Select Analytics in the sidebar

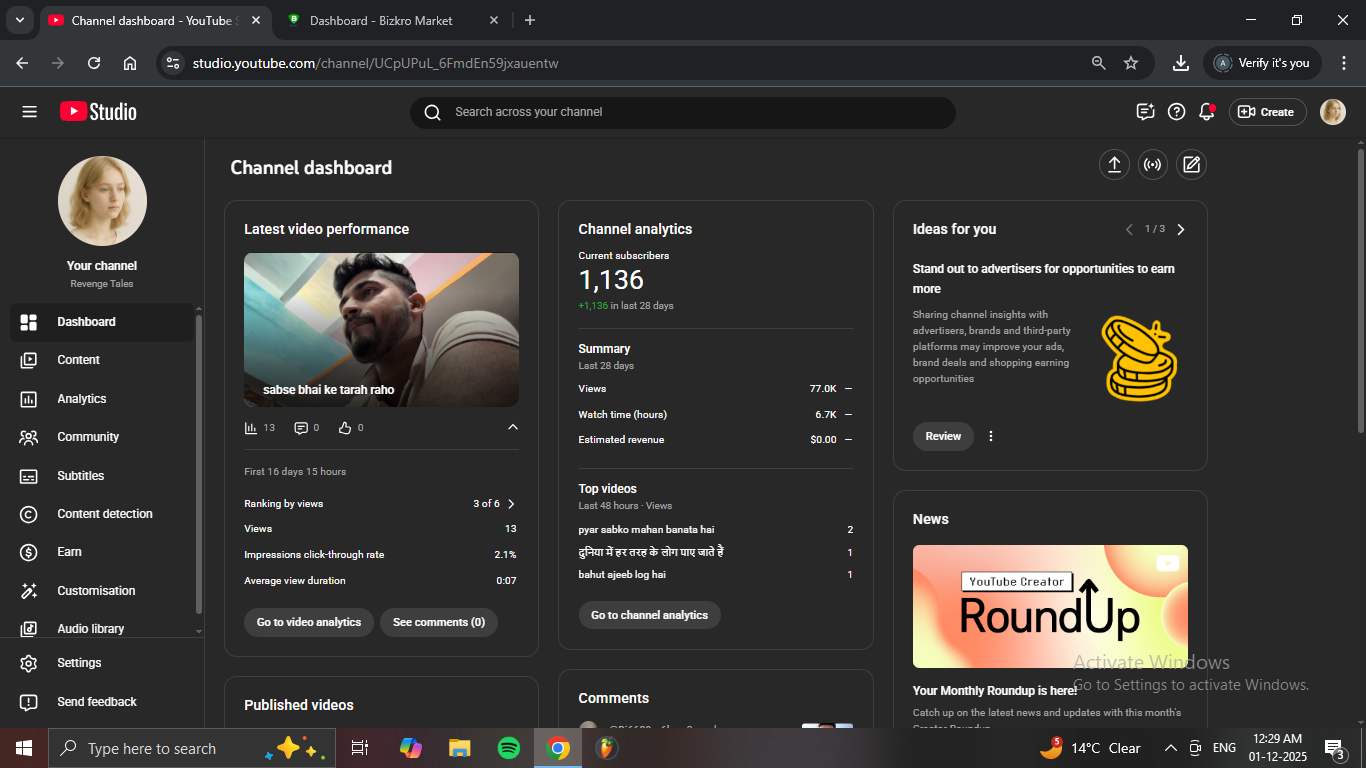[x=82, y=399]
